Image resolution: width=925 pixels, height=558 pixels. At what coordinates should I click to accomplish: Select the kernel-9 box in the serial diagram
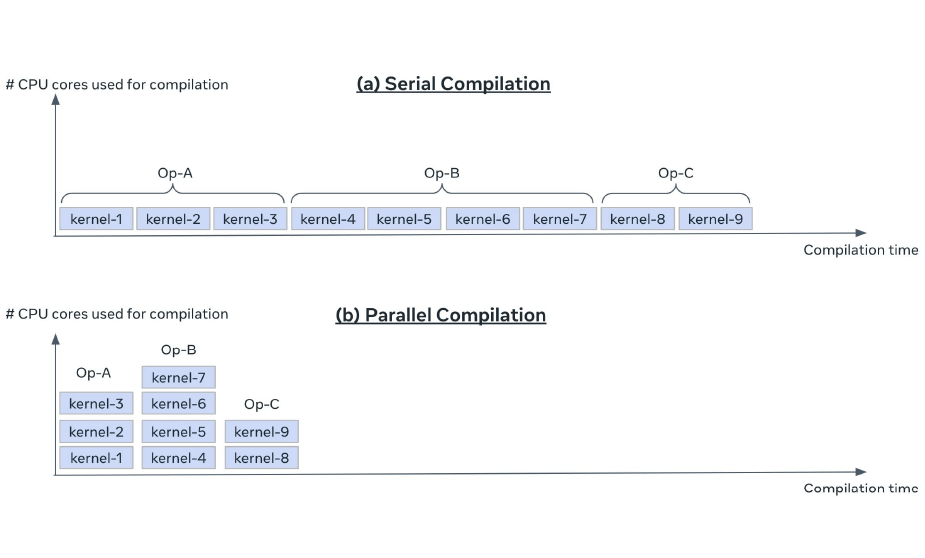715,219
